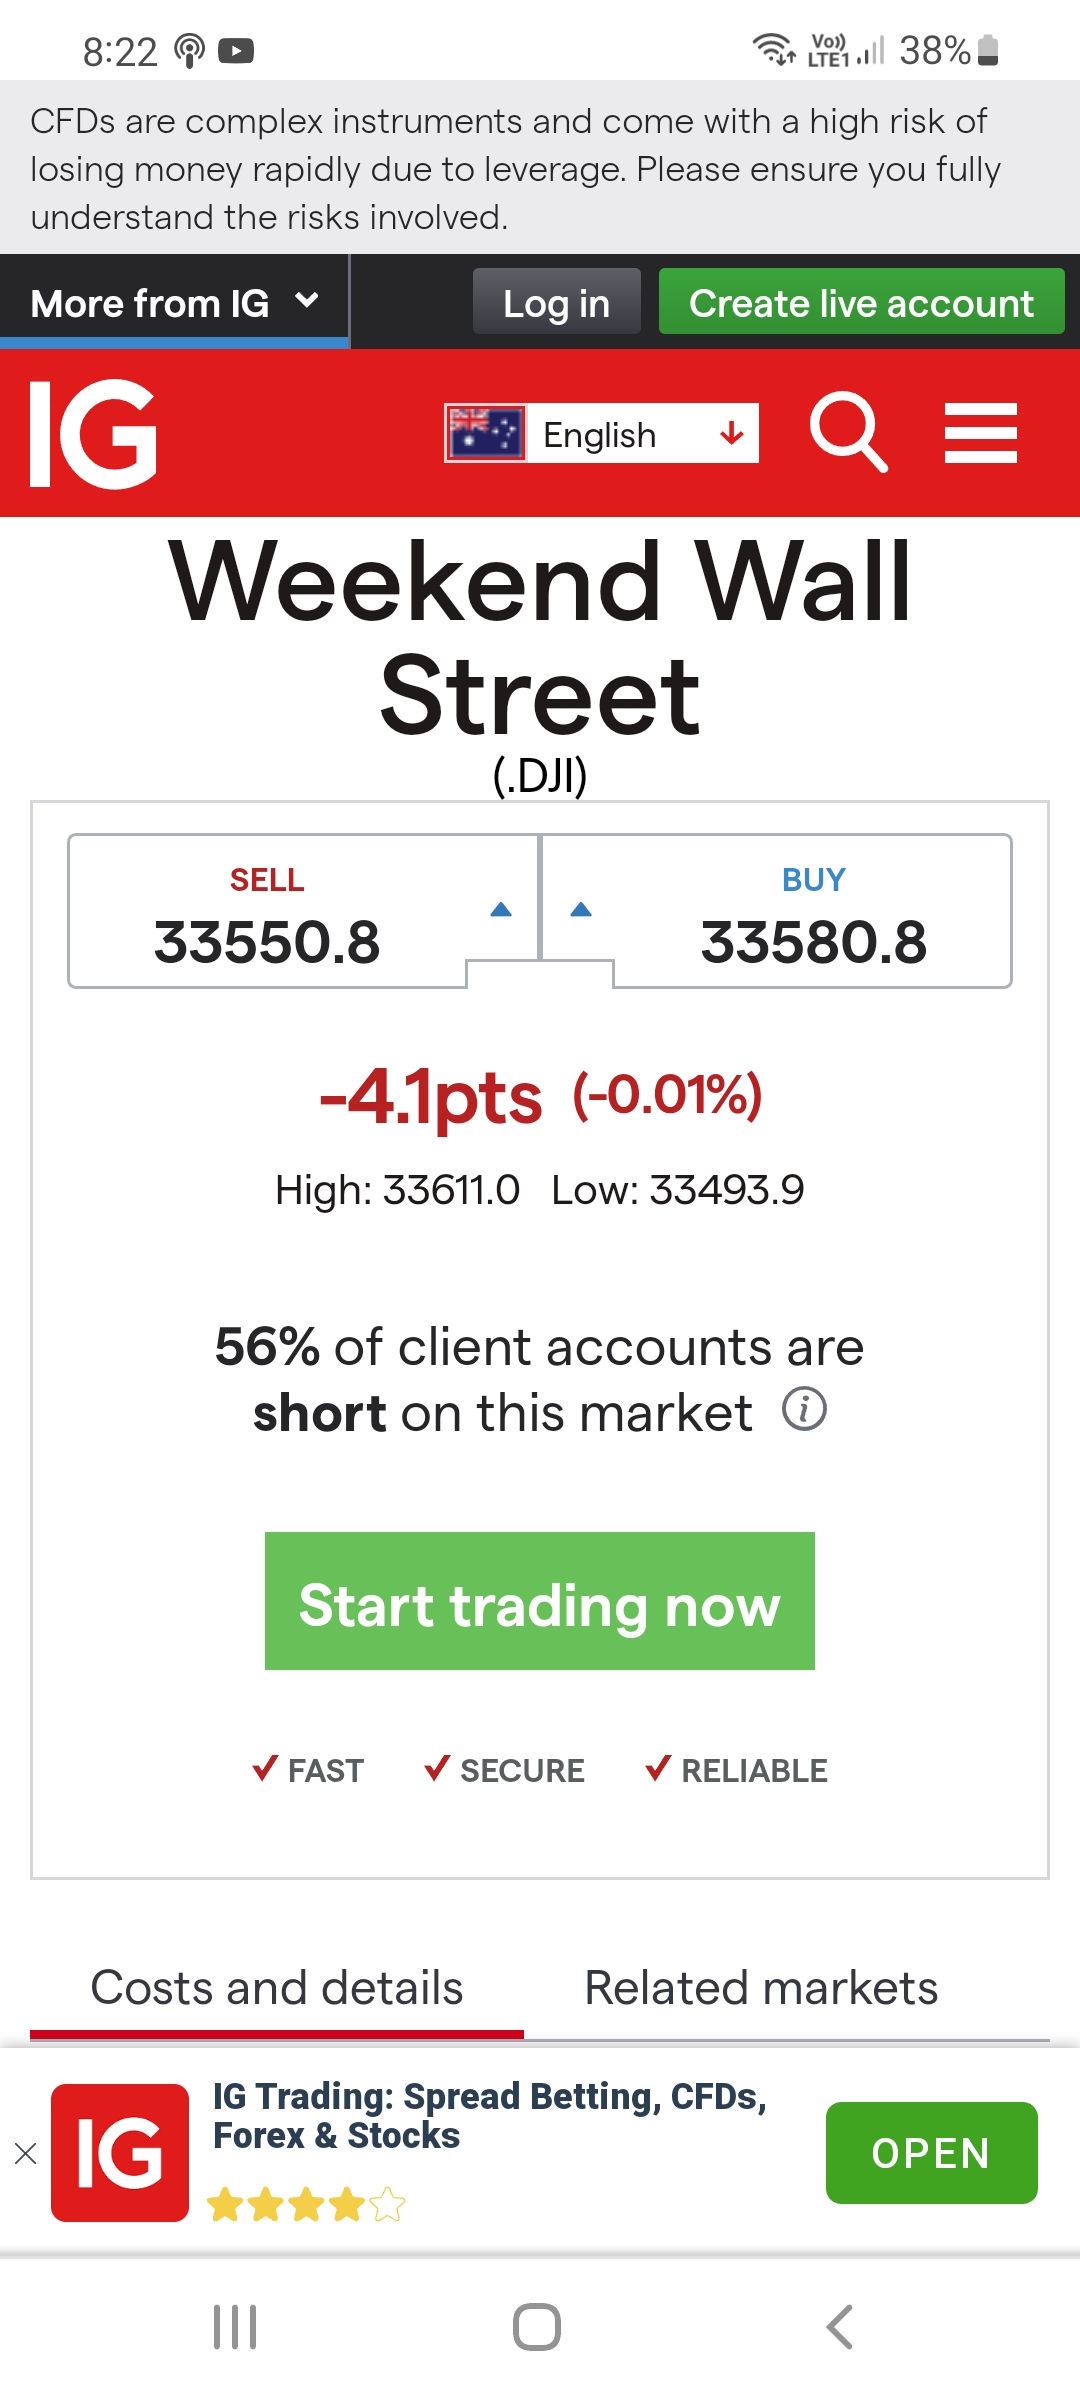
Task: Switch to Costs and details tab
Action: pos(277,1988)
